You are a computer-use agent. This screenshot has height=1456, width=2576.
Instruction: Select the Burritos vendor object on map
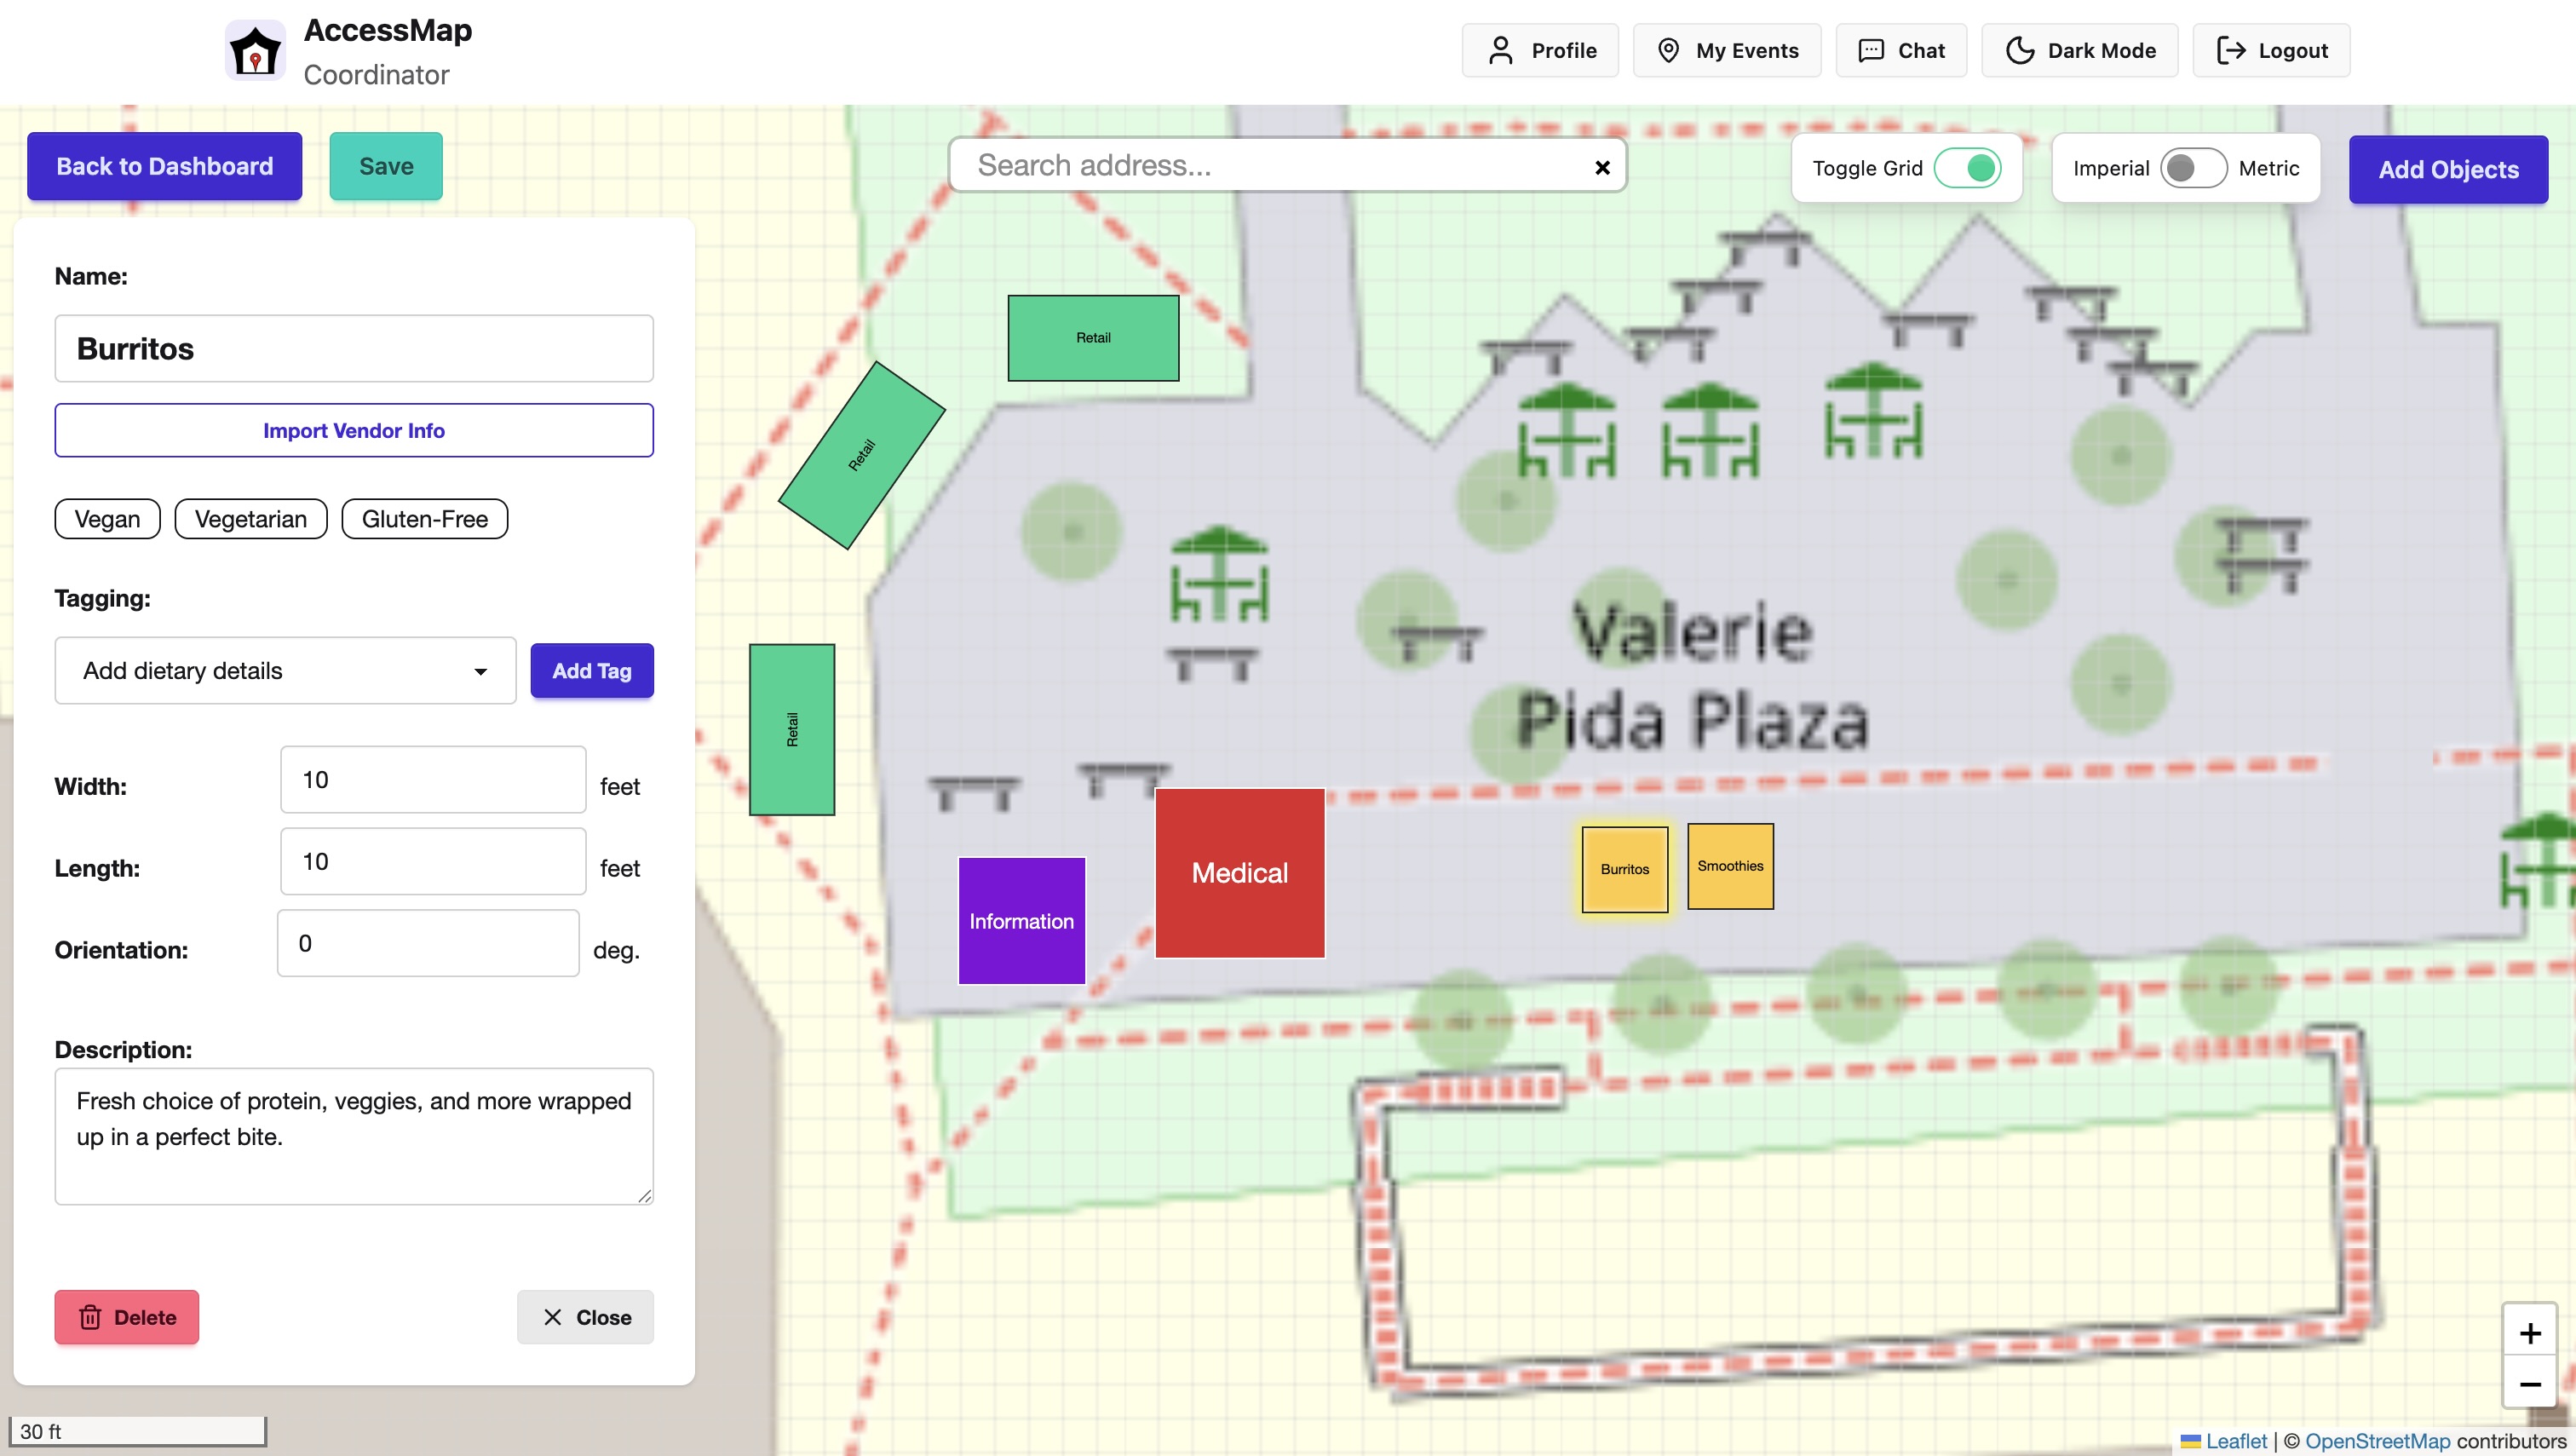point(1625,869)
